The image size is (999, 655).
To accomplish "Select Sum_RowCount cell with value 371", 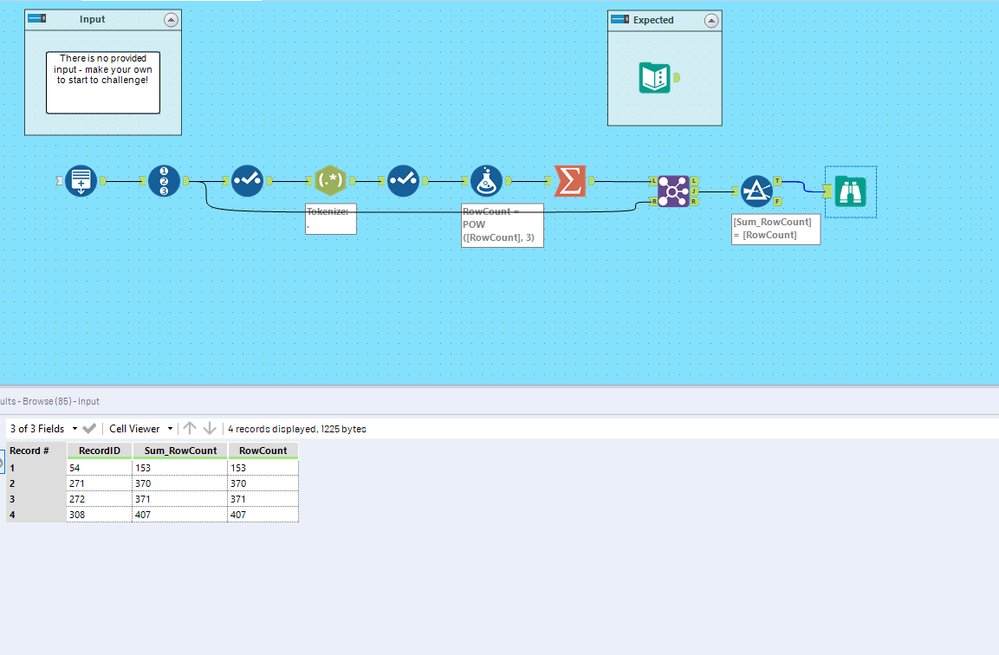I will coord(180,499).
